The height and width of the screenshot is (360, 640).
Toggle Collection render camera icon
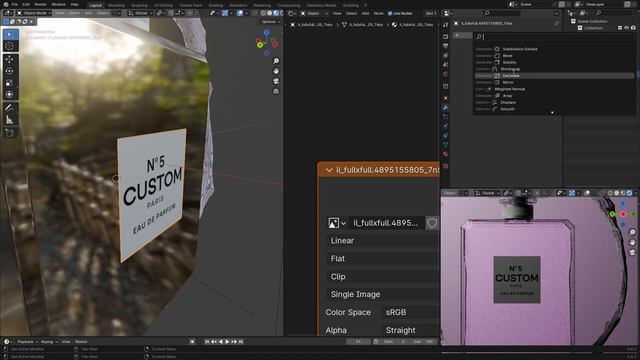(633, 28)
